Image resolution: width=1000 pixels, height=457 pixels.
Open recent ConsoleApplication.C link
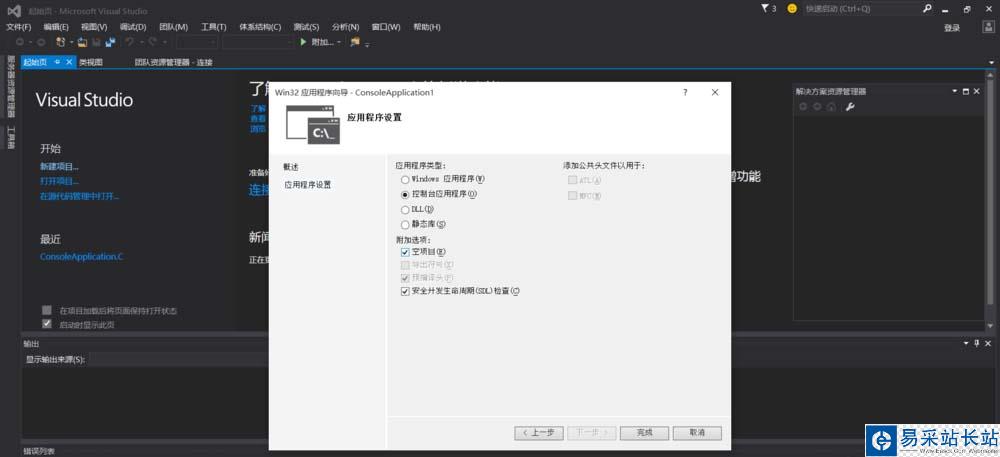[x=82, y=256]
